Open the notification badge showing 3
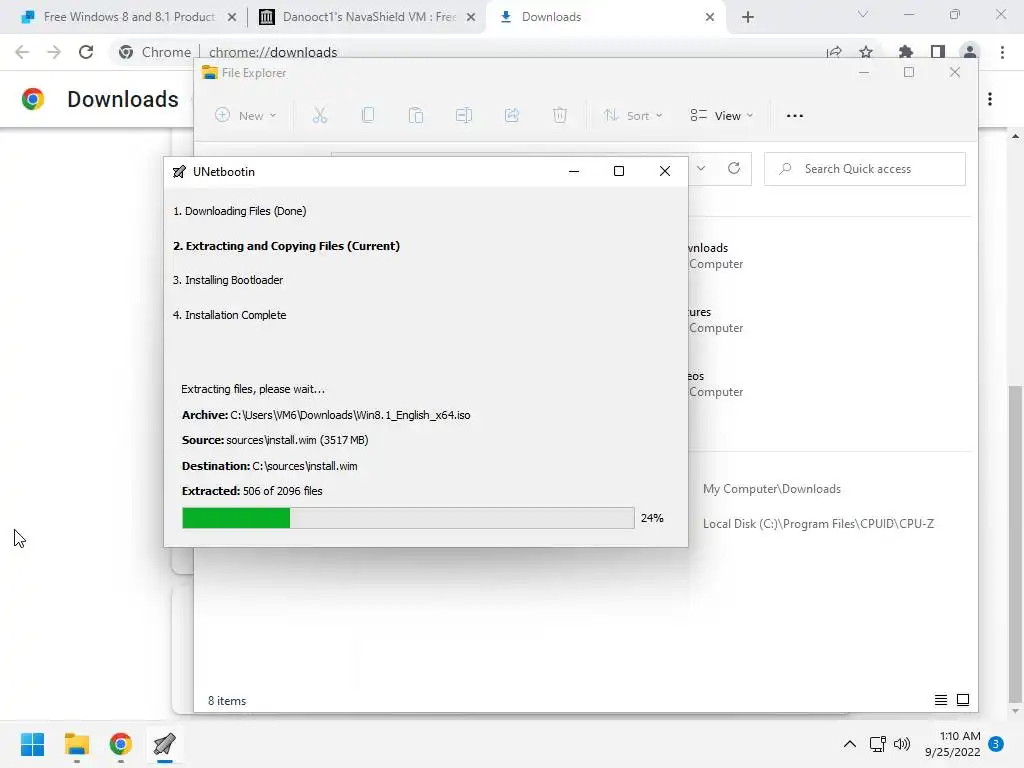 996,744
